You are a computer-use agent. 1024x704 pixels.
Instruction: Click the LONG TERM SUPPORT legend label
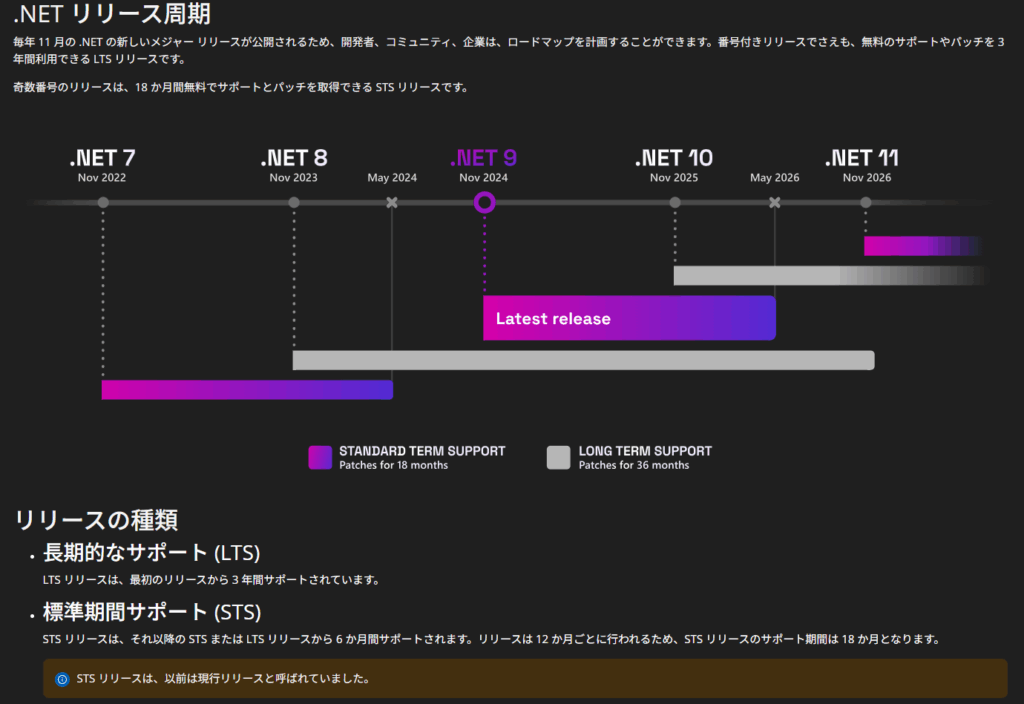pyautogui.click(x=645, y=451)
